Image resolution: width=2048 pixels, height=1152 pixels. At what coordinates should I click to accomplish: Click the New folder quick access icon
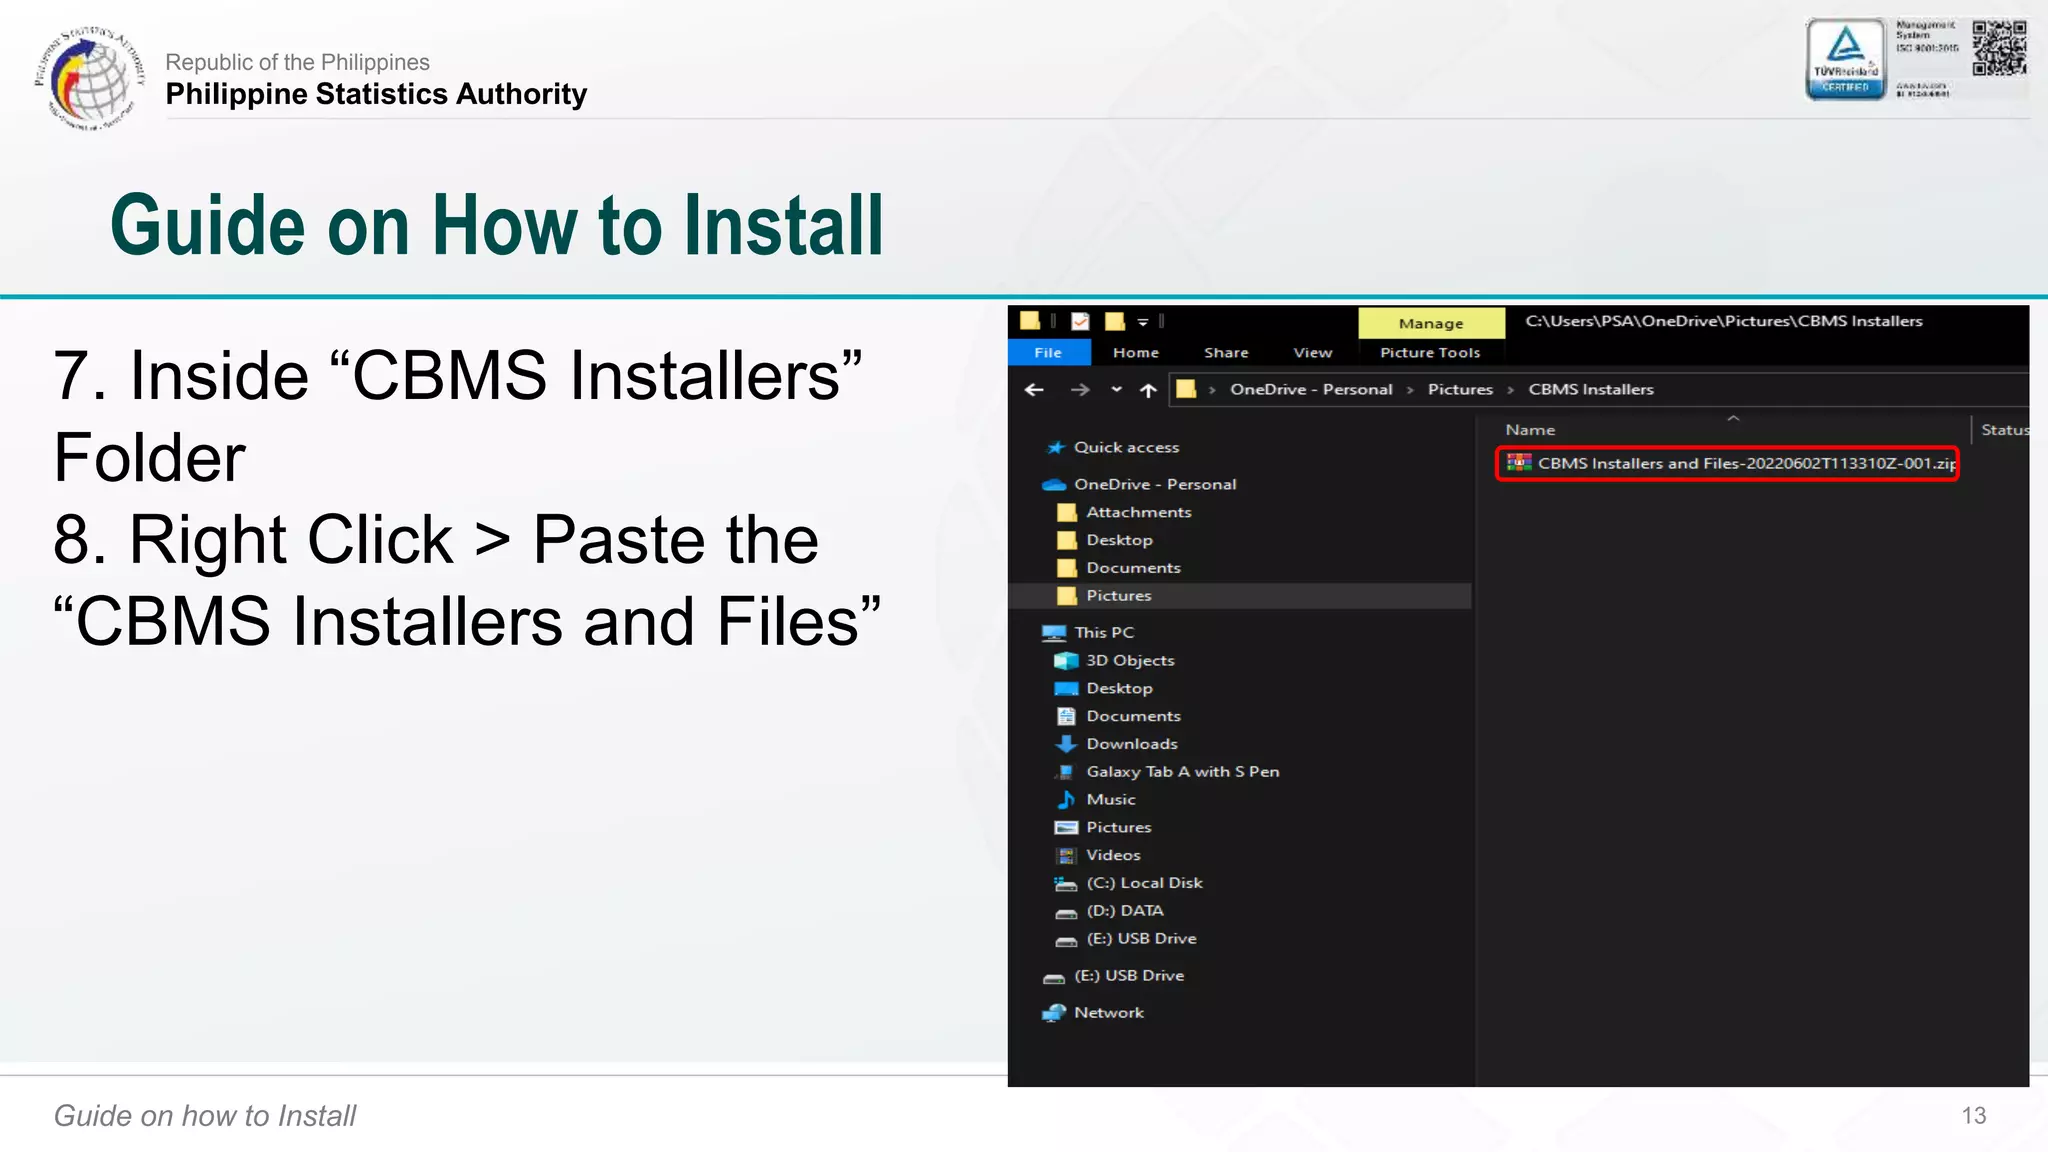(x=1115, y=321)
